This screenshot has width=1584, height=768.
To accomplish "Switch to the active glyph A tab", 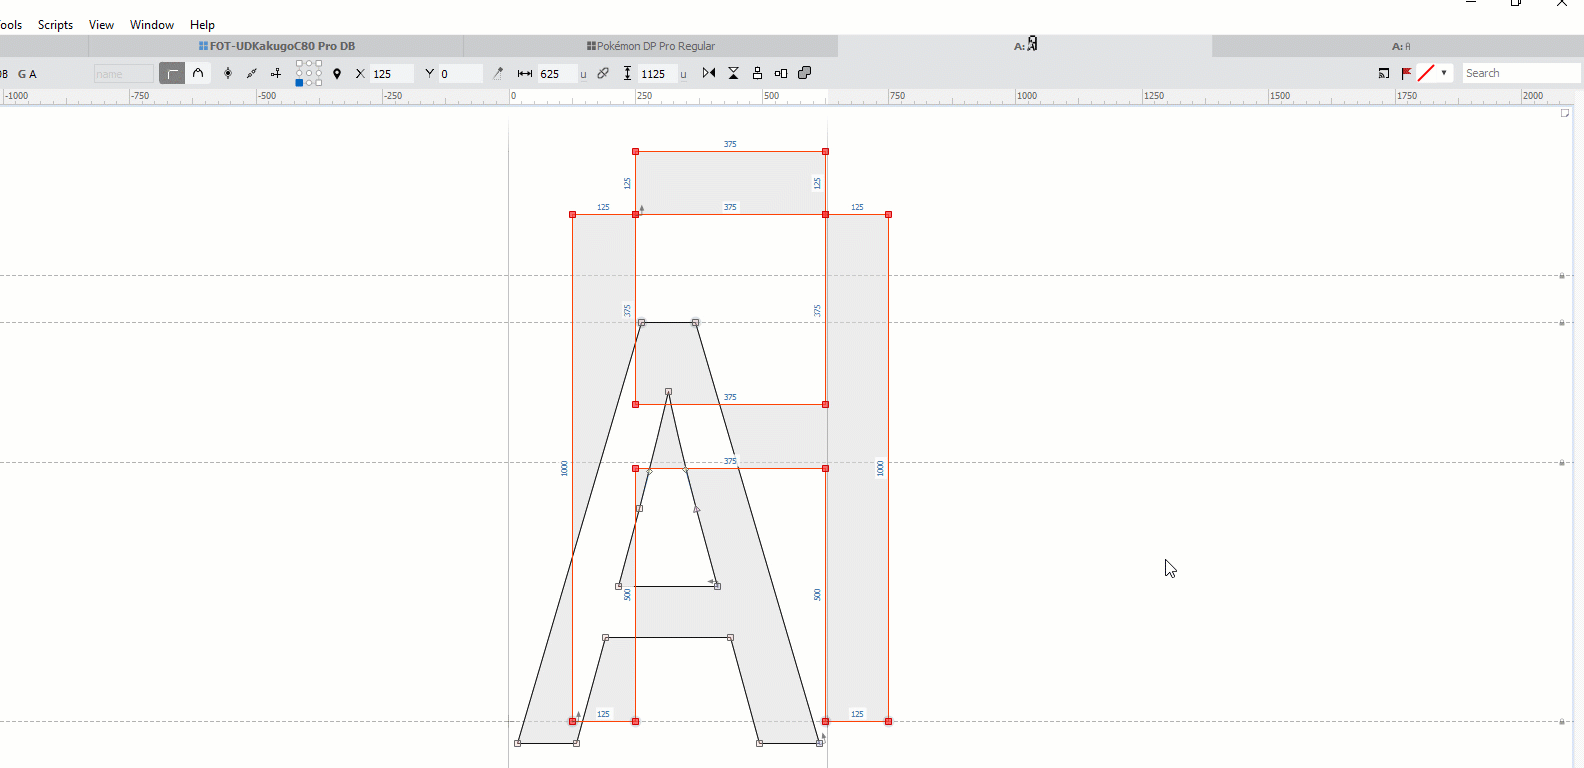I will pyautogui.click(x=1025, y=45).
